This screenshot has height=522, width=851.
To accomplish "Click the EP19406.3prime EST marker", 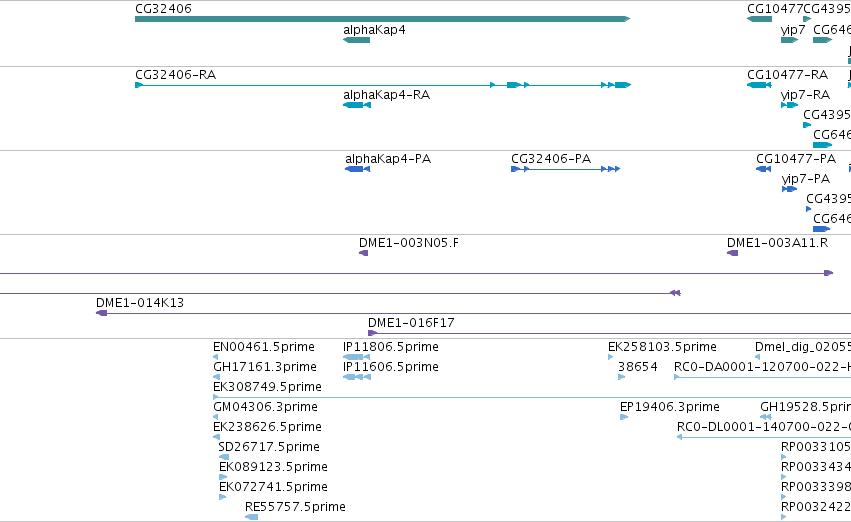I will 624,417.
